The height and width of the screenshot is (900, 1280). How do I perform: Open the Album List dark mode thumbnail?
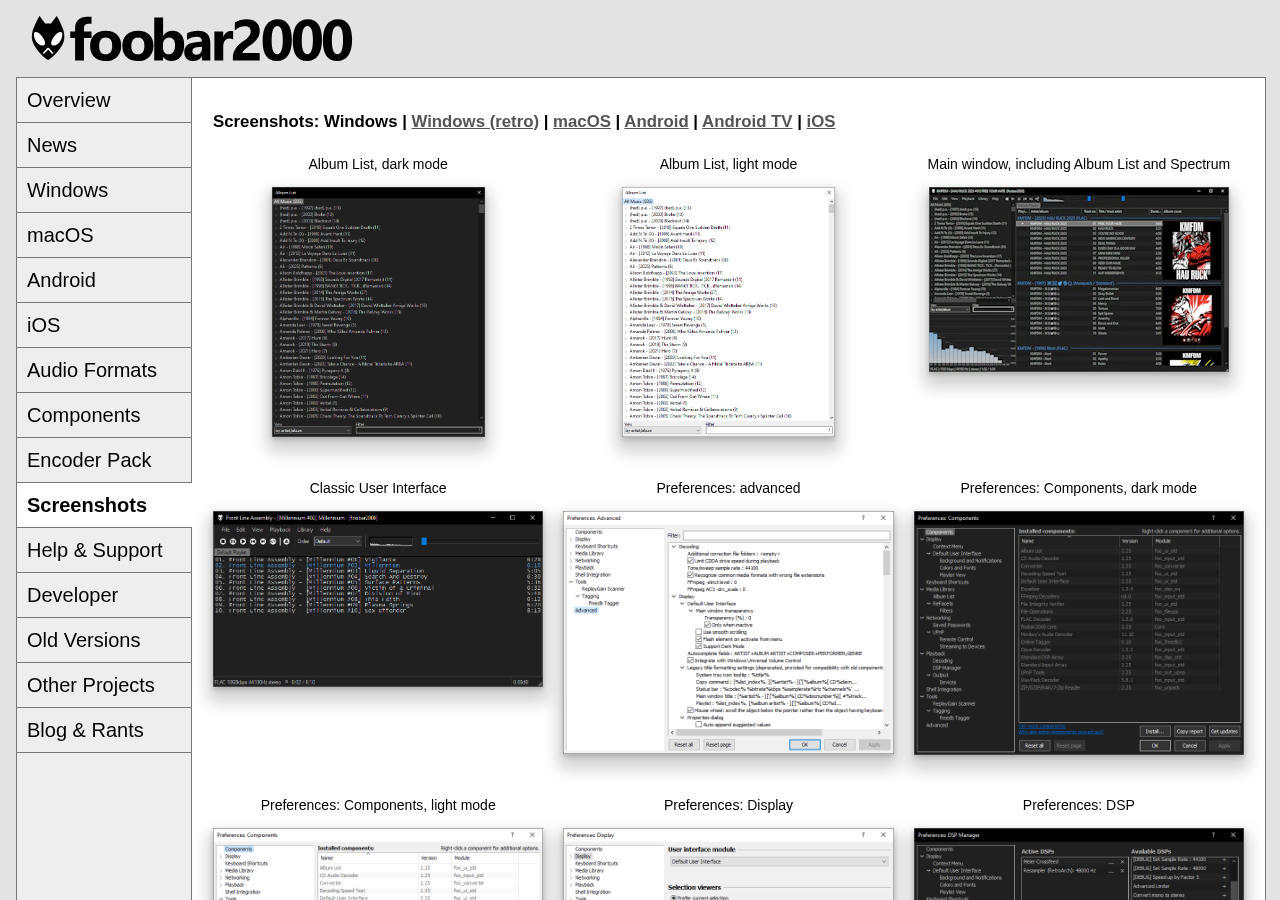[x=378, y=312]
